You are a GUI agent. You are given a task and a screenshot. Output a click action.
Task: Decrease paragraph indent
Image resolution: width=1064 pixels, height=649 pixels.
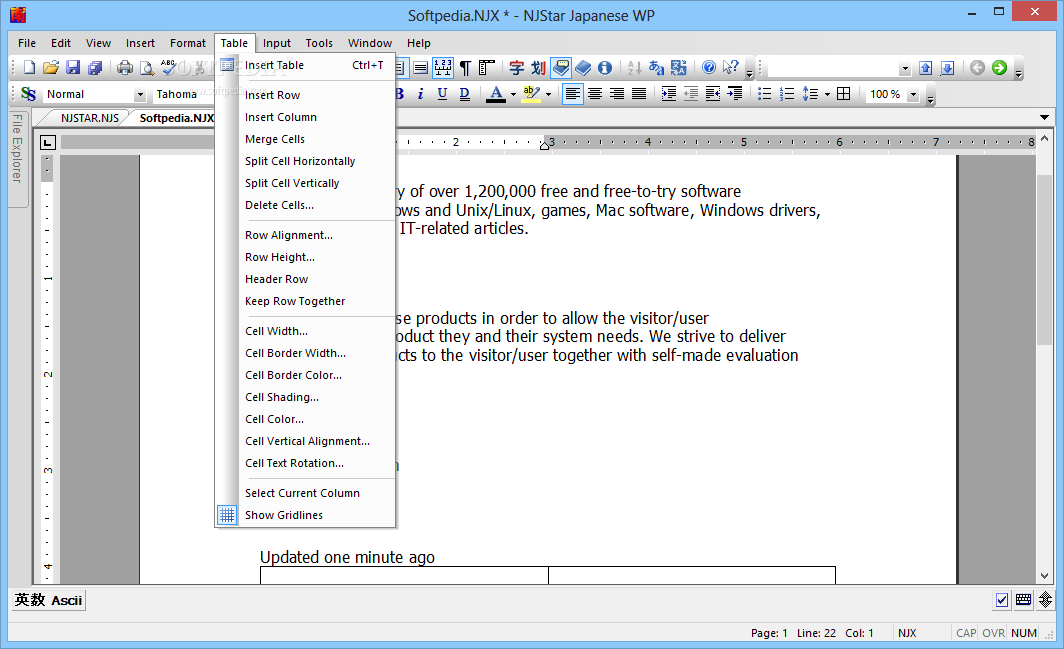tap(691, 94)
